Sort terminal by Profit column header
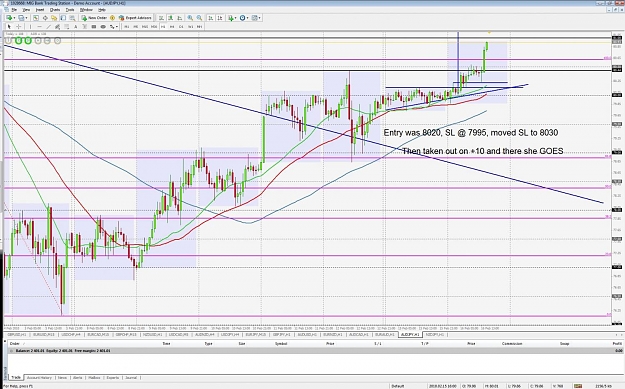625x389 pixels. (x=617, y=344)
